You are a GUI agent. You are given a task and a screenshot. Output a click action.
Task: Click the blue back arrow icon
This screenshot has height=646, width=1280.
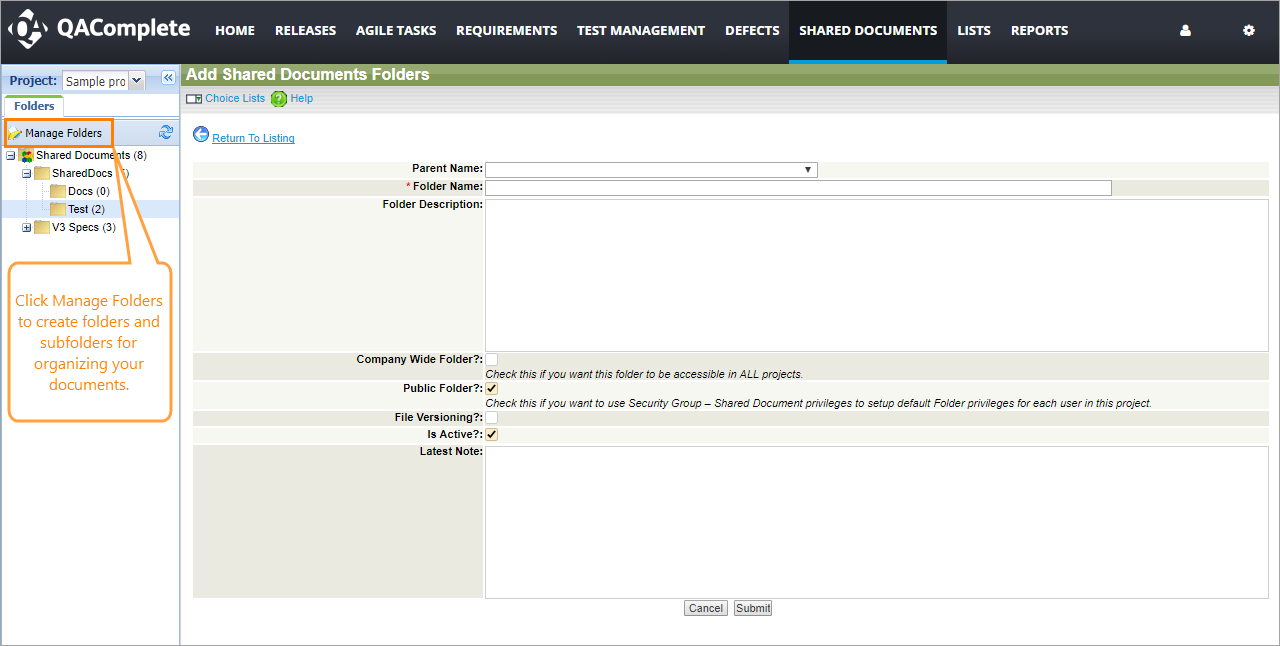click(x=201, y=135)
